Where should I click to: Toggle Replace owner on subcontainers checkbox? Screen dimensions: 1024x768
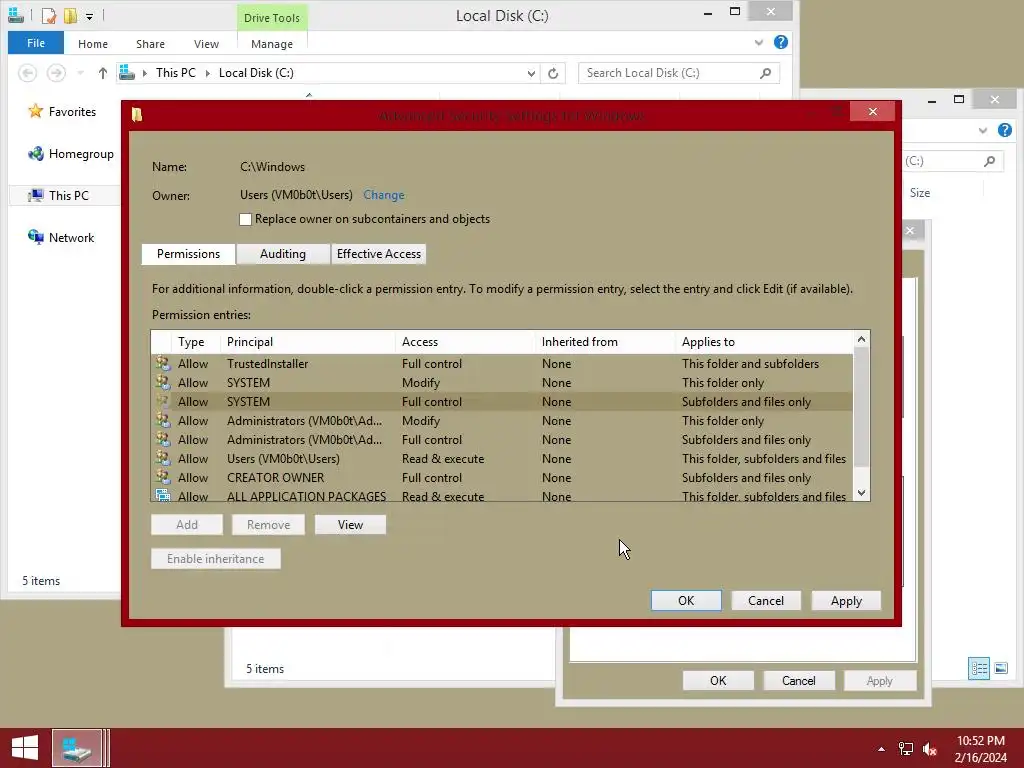246,219
